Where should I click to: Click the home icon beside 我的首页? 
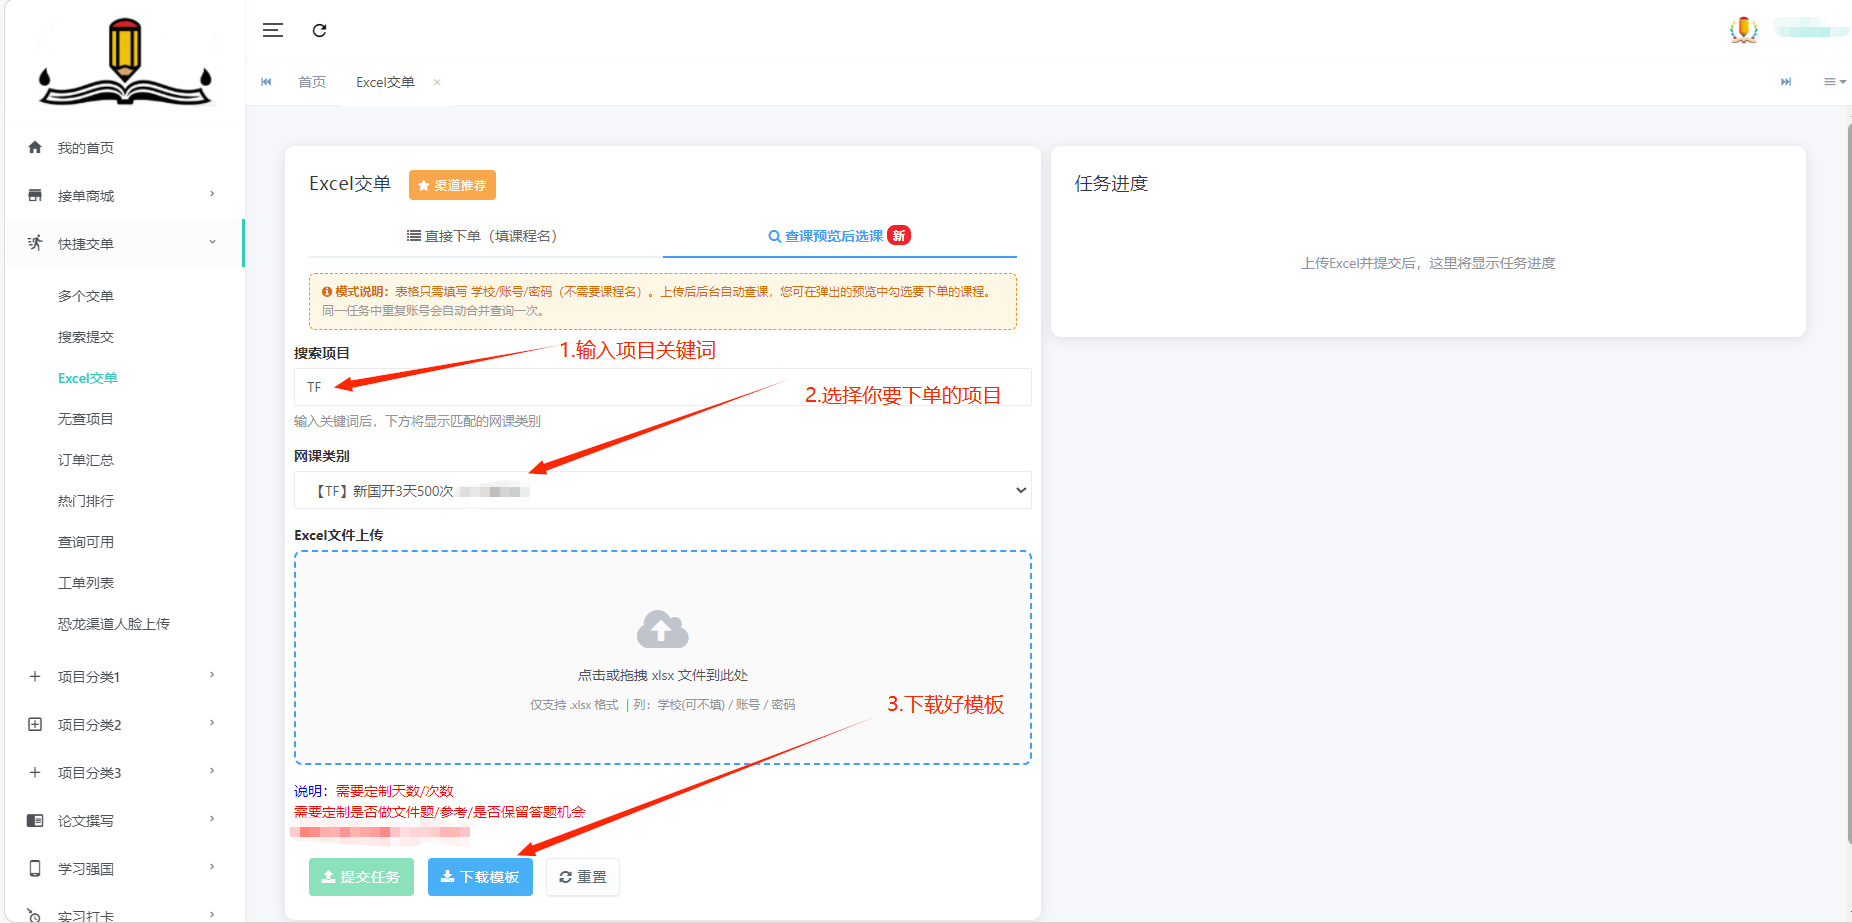(x=35, y=147)
